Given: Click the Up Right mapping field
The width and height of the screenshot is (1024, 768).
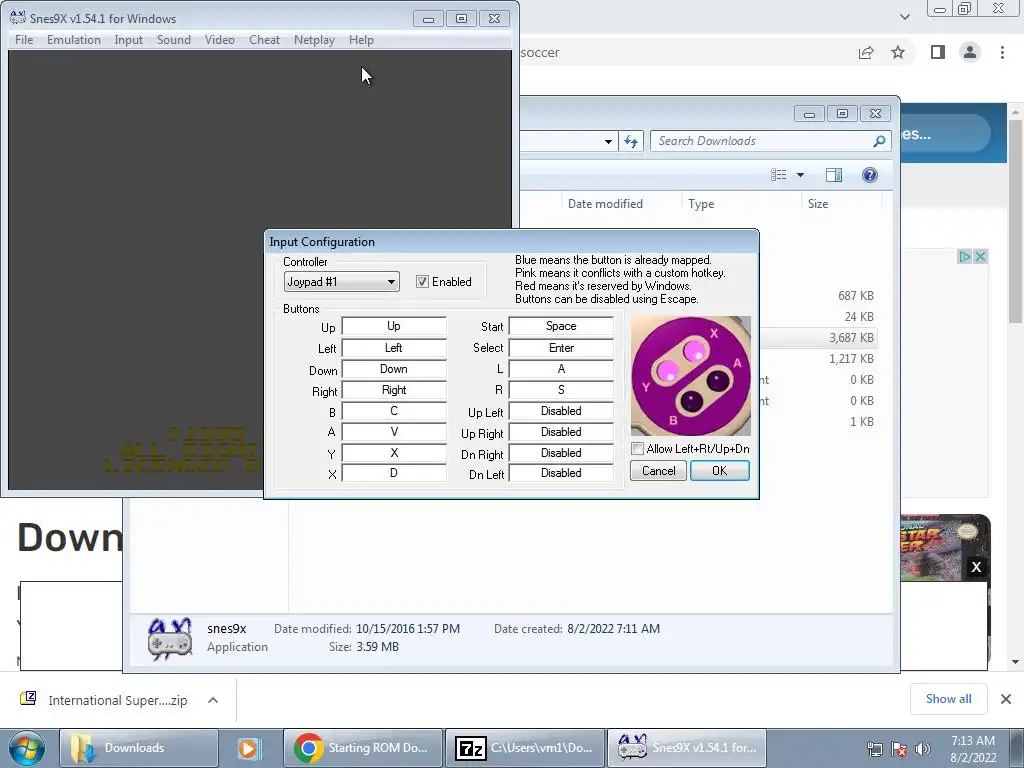Looking at the screenshot, I should click(x=561, y=432).
